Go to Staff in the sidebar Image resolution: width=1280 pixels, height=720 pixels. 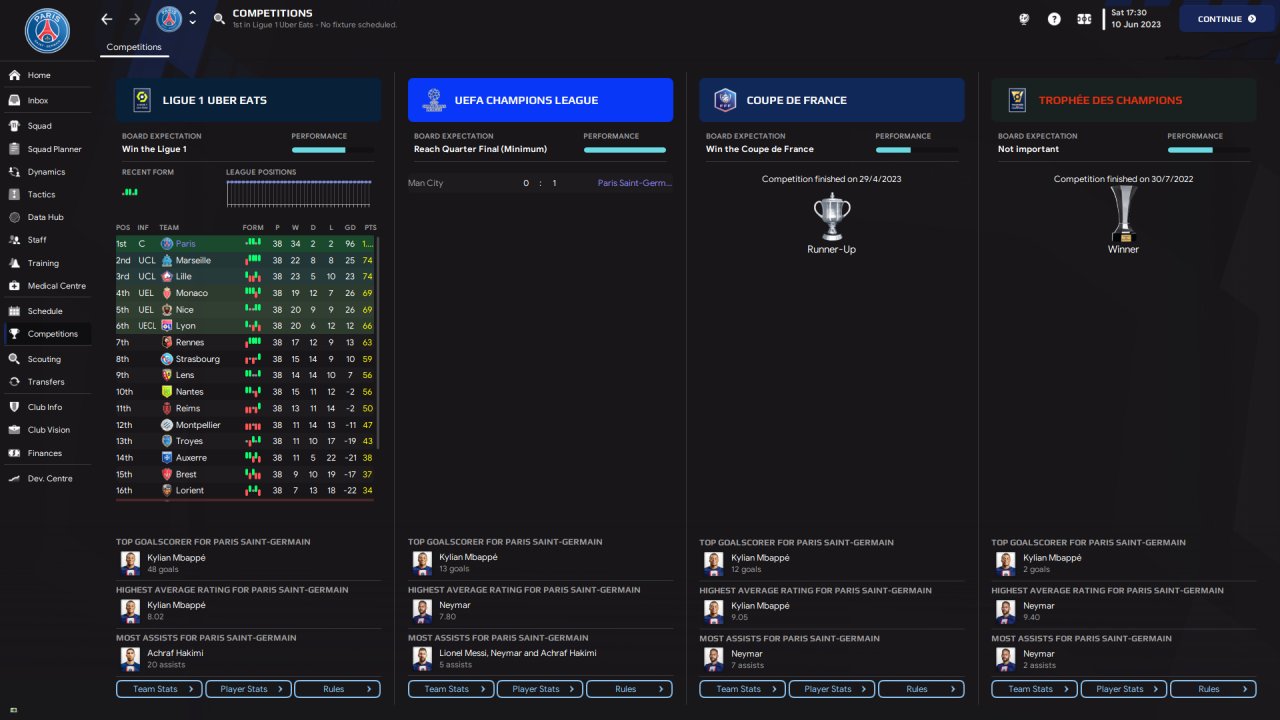coord(37,240)
